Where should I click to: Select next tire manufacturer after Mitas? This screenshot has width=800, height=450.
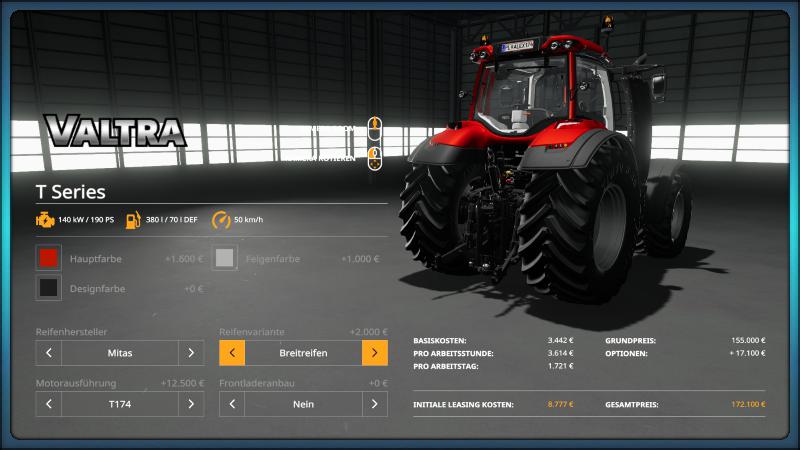point(192,353)
